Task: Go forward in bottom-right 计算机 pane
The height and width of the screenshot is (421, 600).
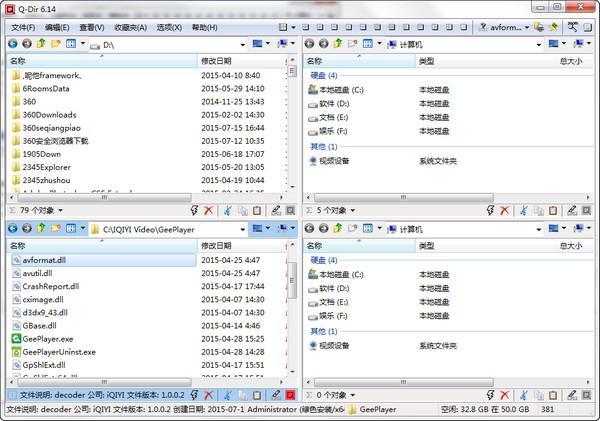Action: coord(323,229)
